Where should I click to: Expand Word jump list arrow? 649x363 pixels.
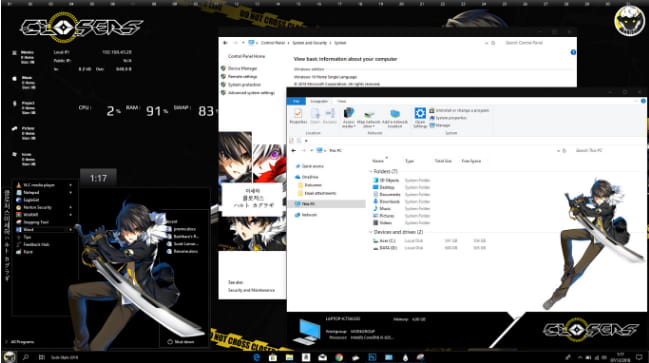(x=70, y=230)
